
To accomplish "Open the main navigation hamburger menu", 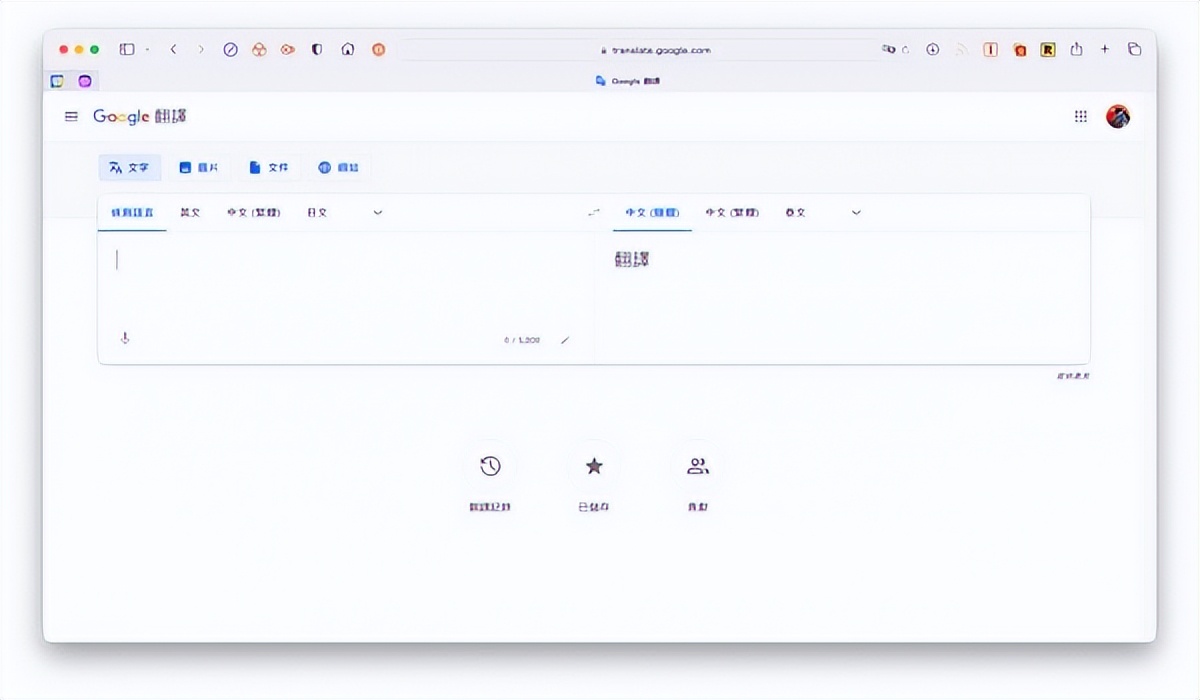I will (70, 116).
